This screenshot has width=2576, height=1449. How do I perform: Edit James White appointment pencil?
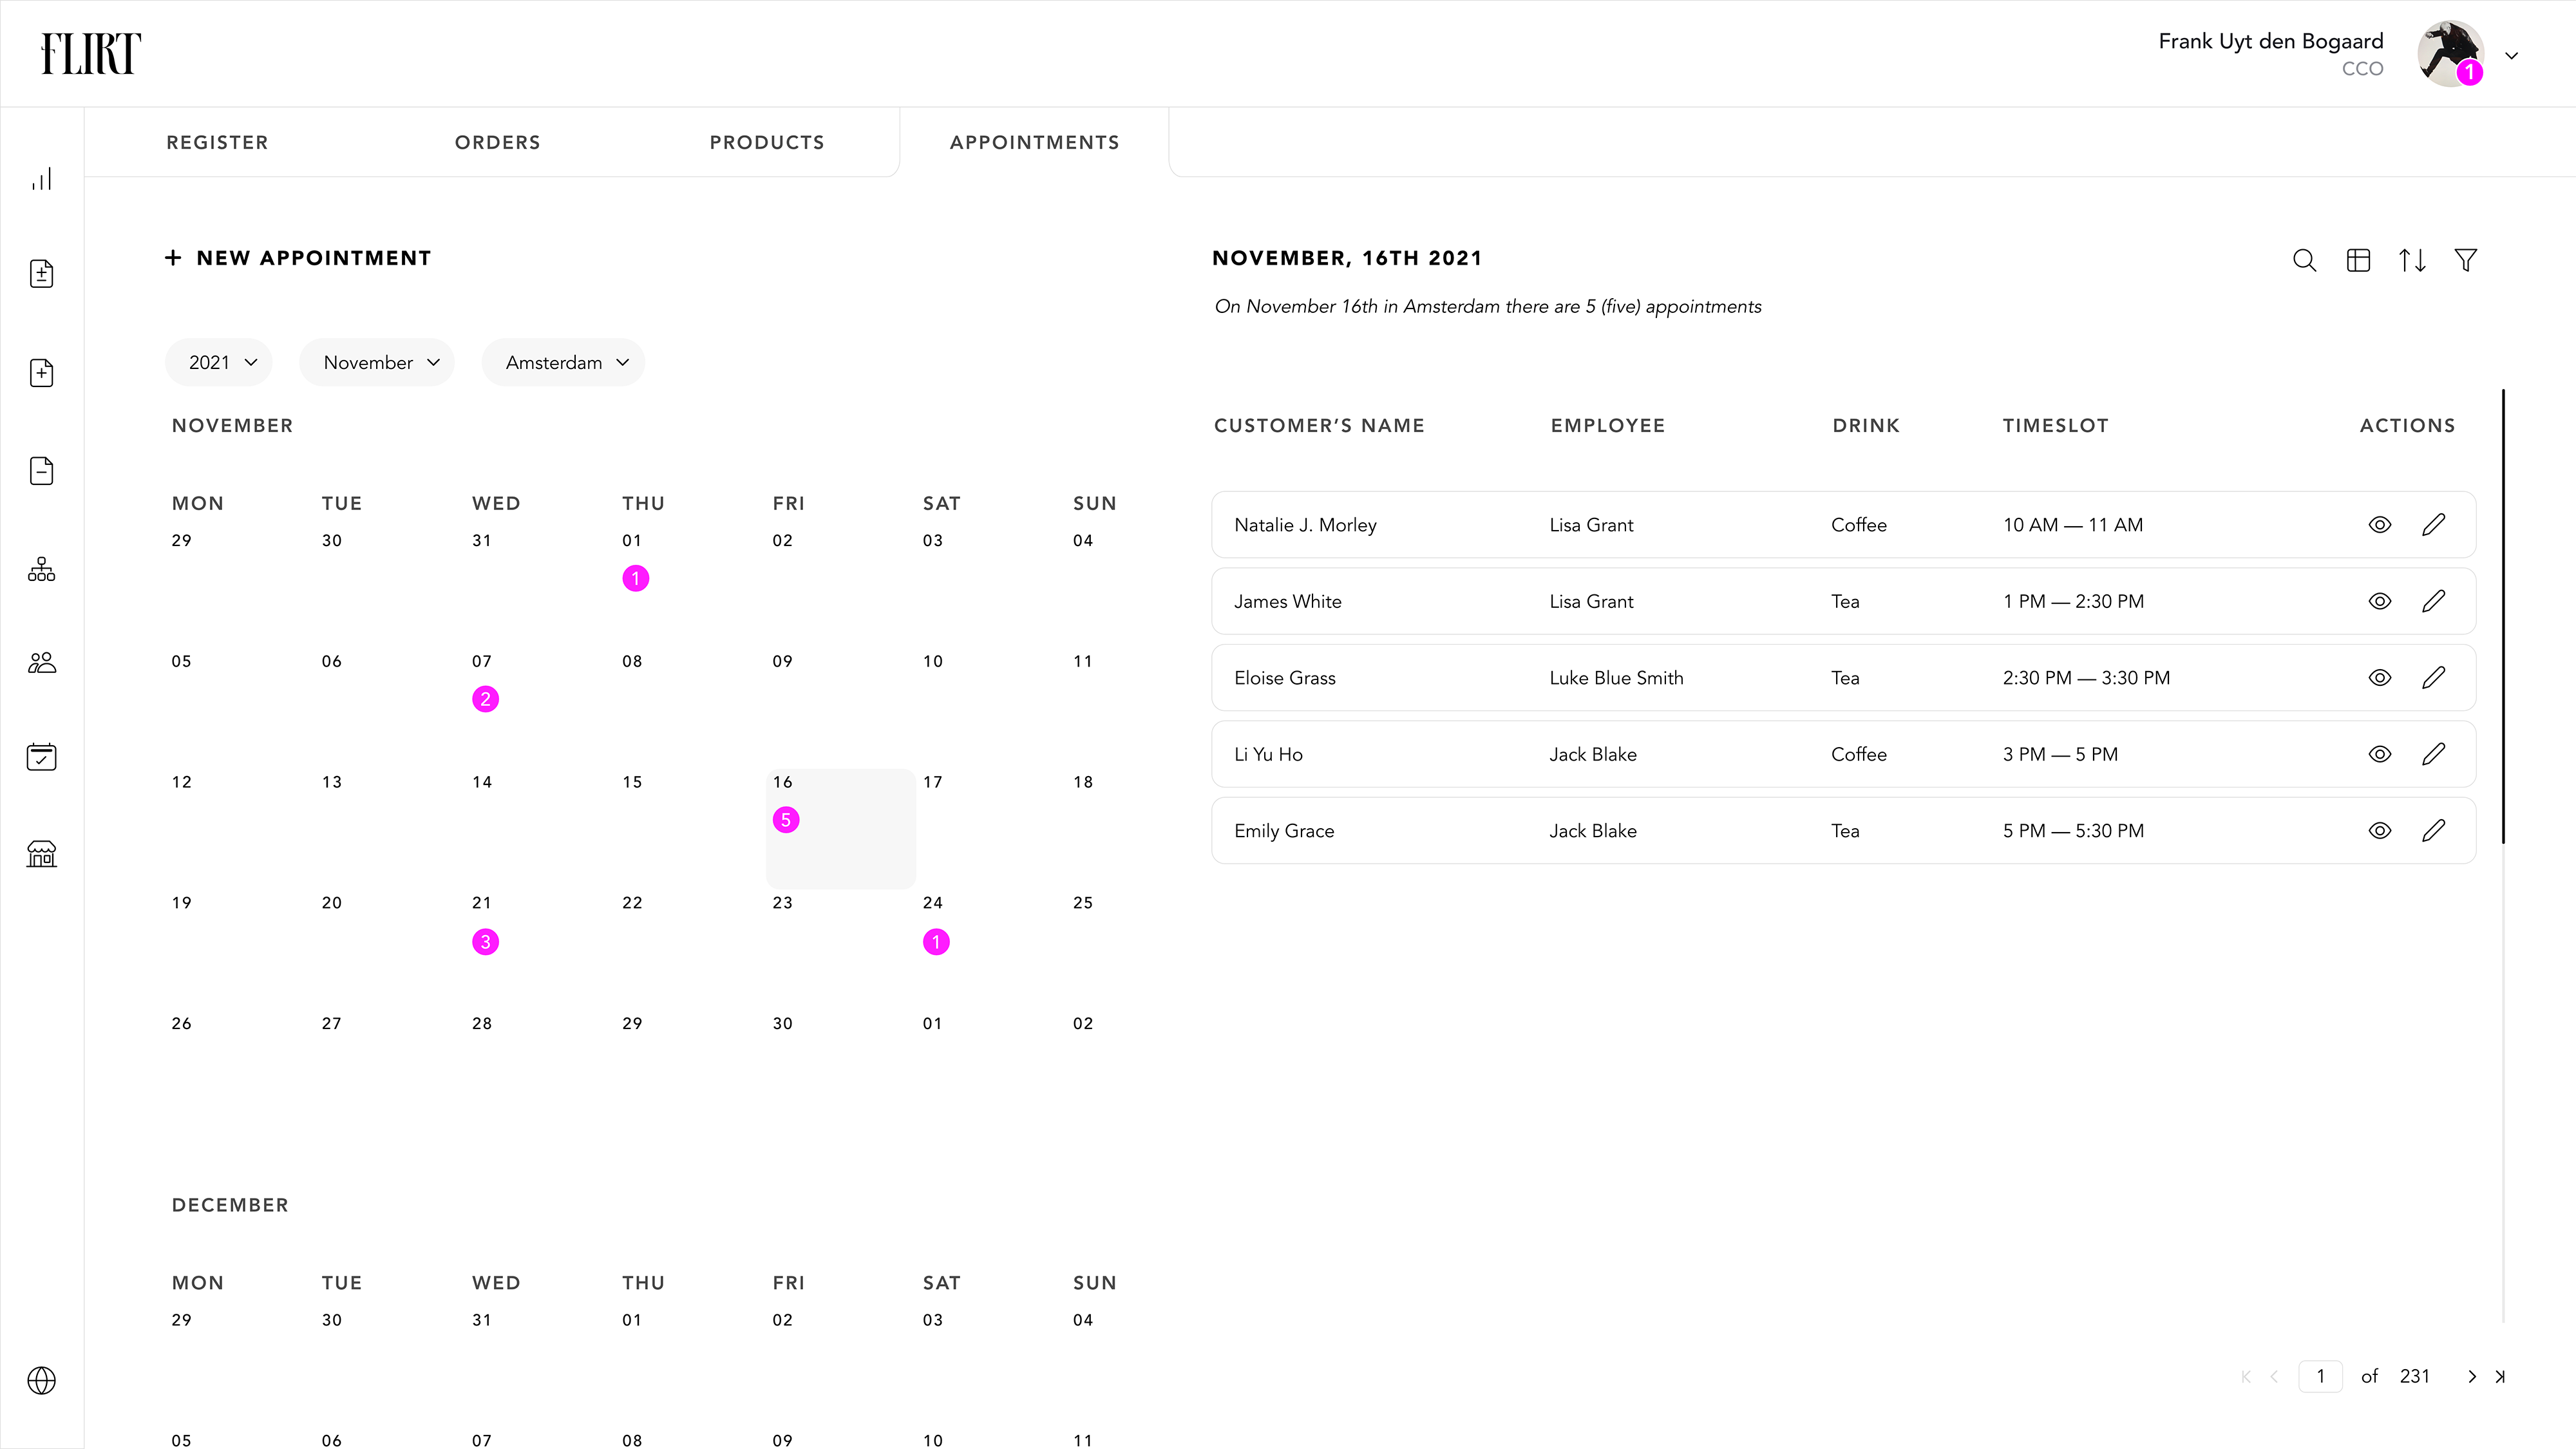[x=2434, y=601]
